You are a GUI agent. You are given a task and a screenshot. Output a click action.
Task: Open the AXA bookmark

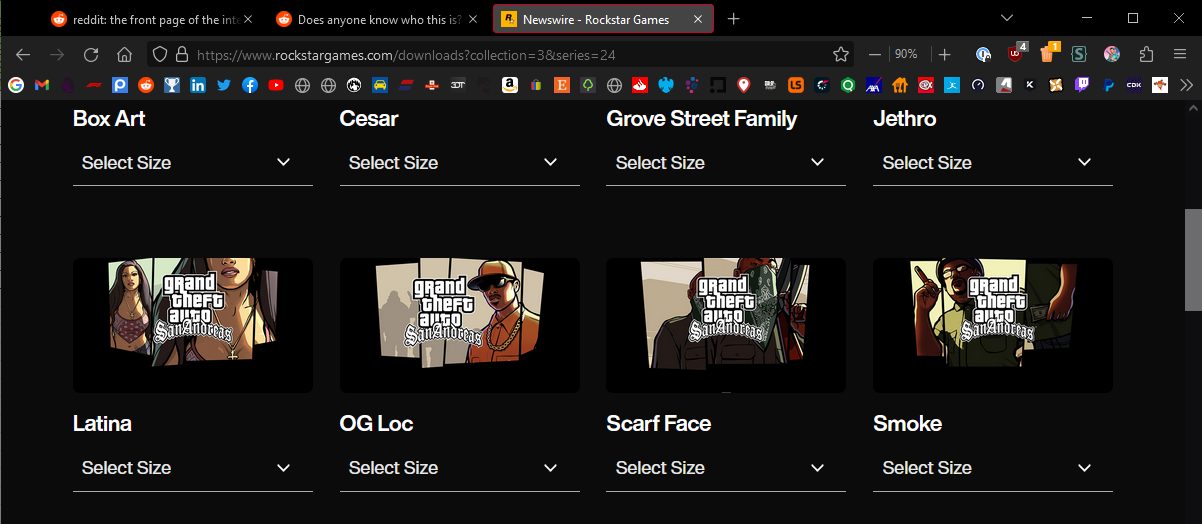874,85
